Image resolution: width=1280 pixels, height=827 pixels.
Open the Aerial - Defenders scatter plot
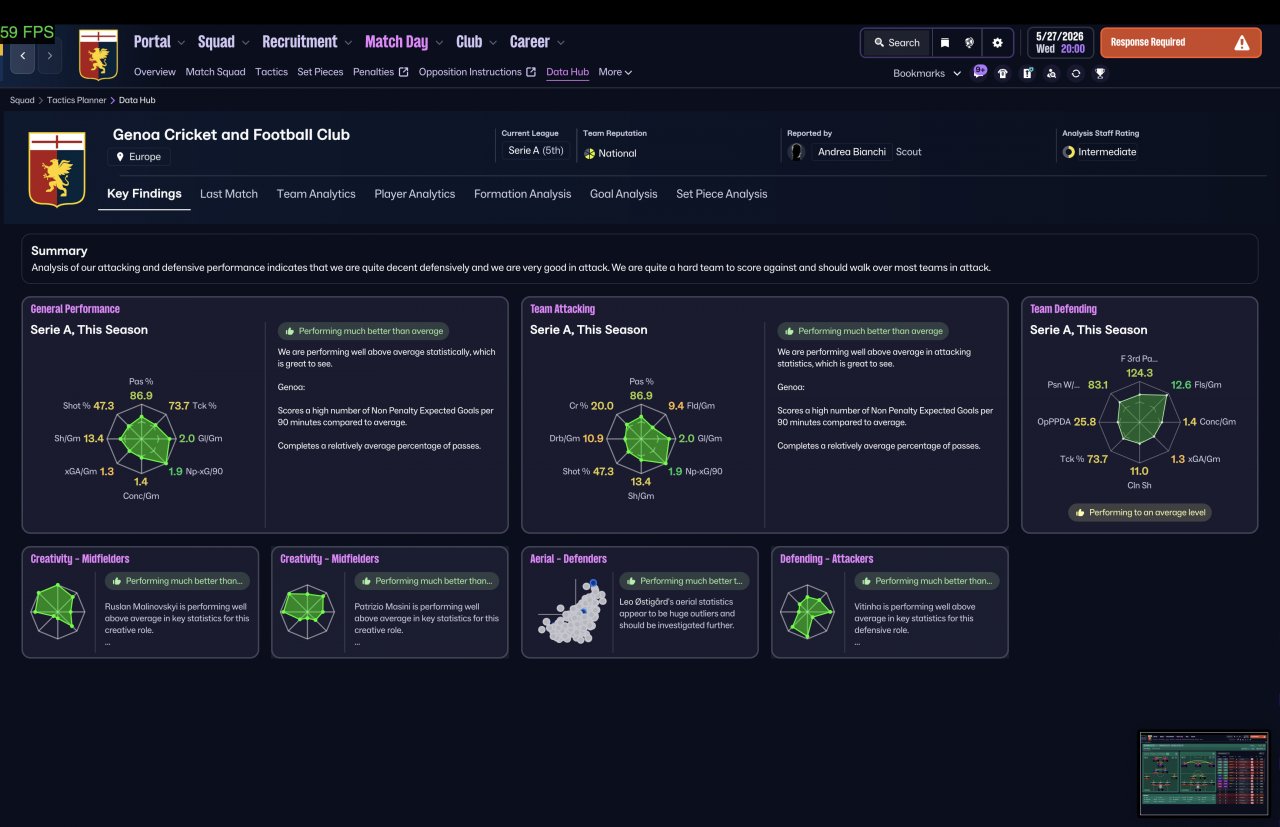(573, 610)
